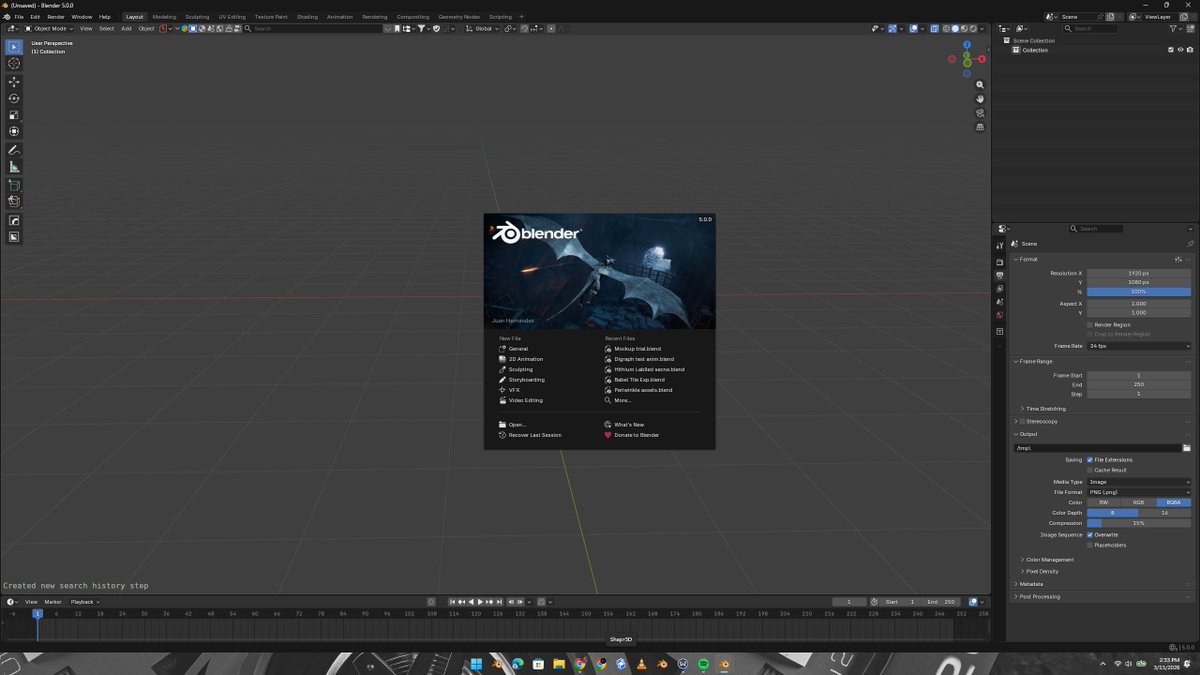
Task: Expand the Pixel Density panel
Action: point(1041,572)
